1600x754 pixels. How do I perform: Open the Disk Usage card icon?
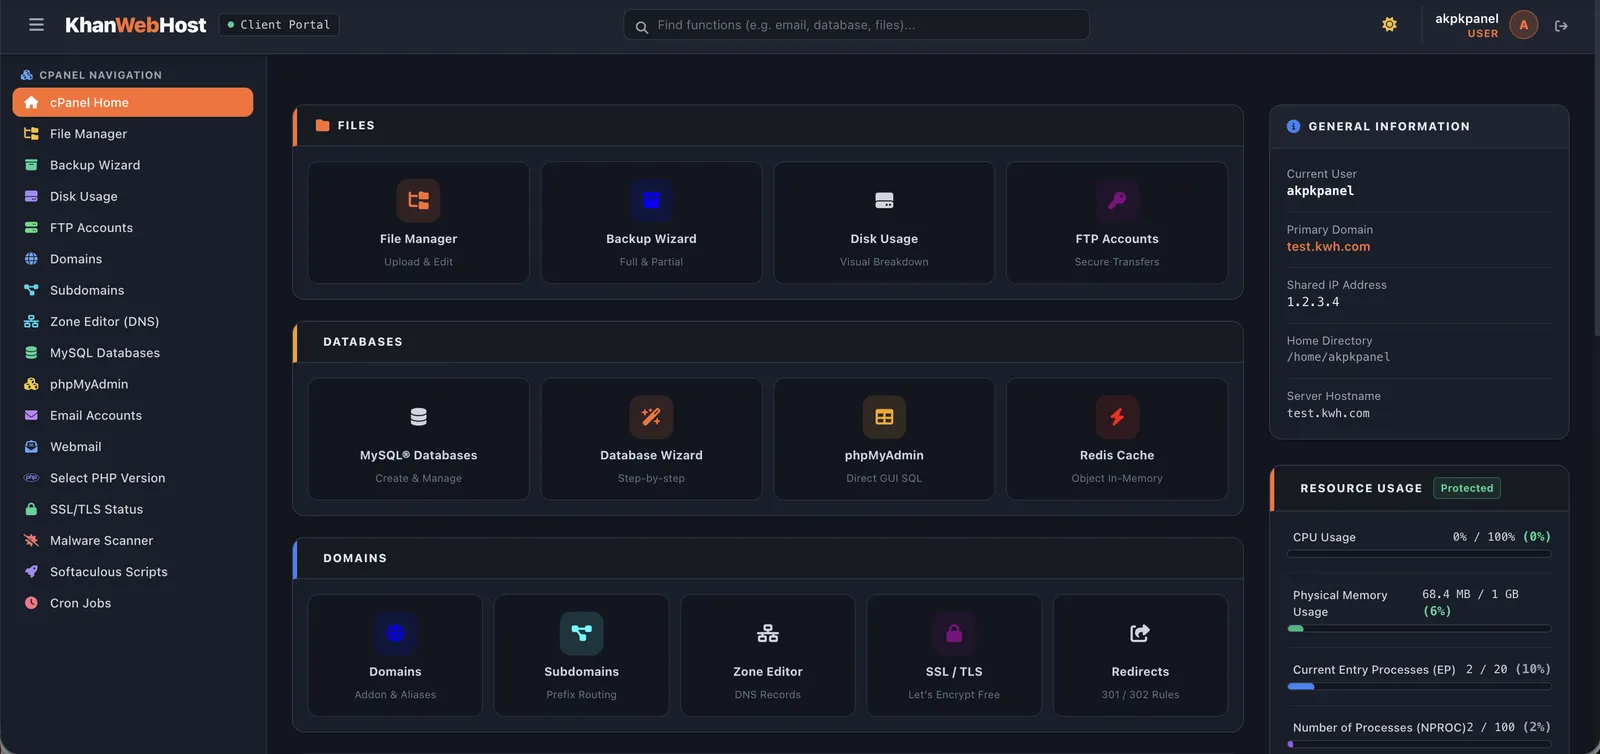884,200
